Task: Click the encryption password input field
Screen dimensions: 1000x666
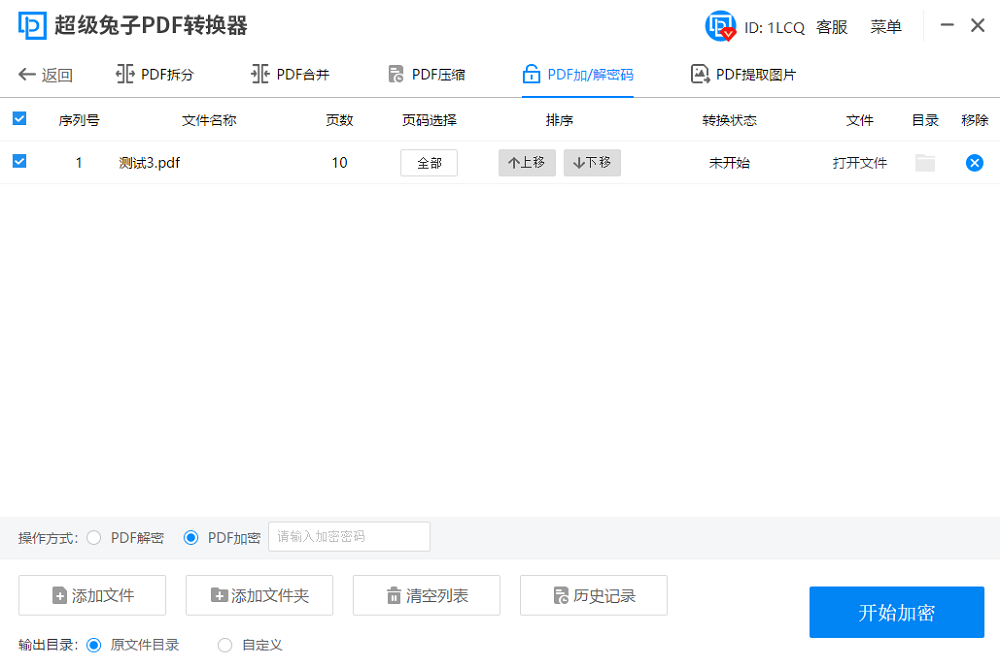Action: pyautogui.click(x=349, y=537)
